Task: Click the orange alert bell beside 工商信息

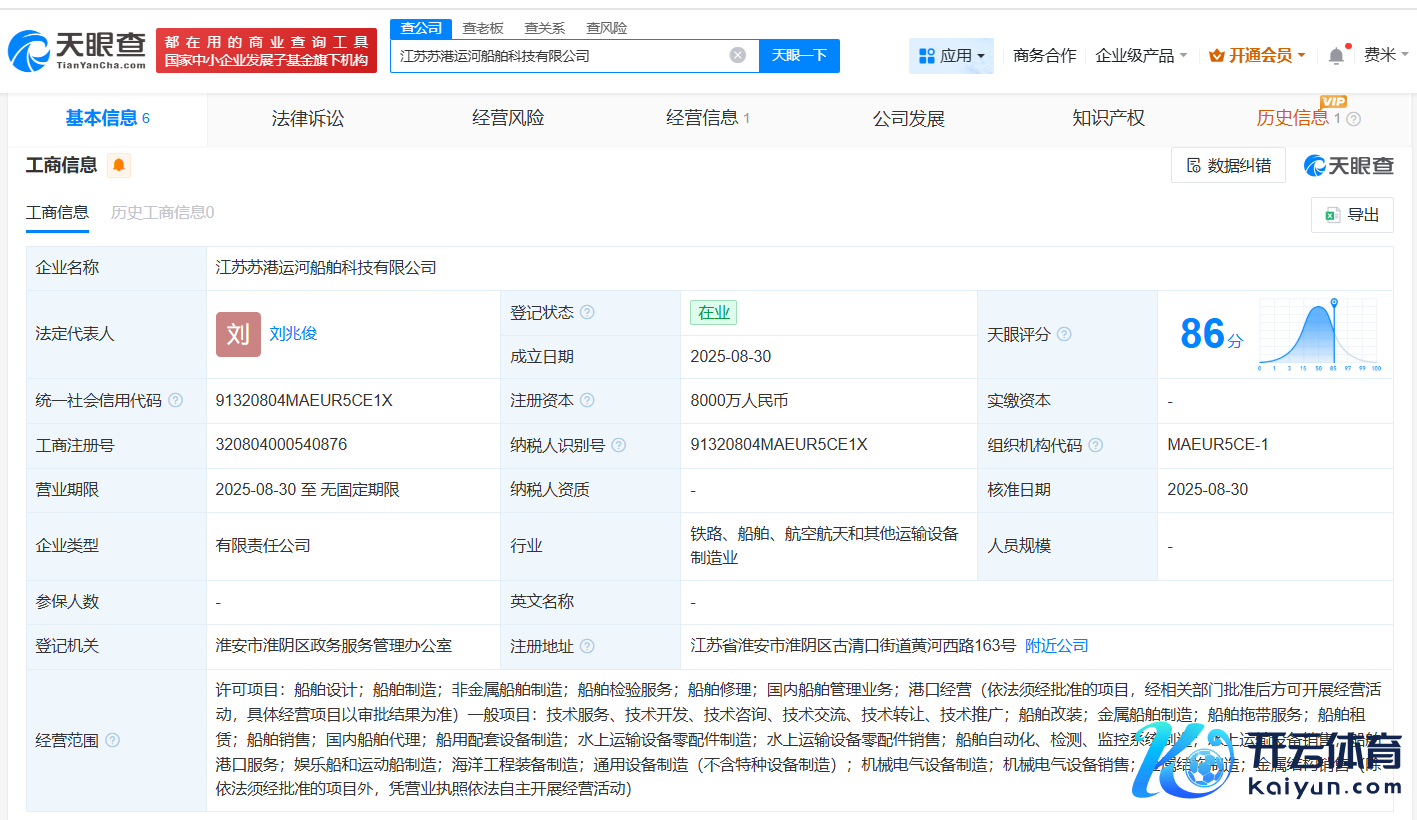Action: [119, 165]
